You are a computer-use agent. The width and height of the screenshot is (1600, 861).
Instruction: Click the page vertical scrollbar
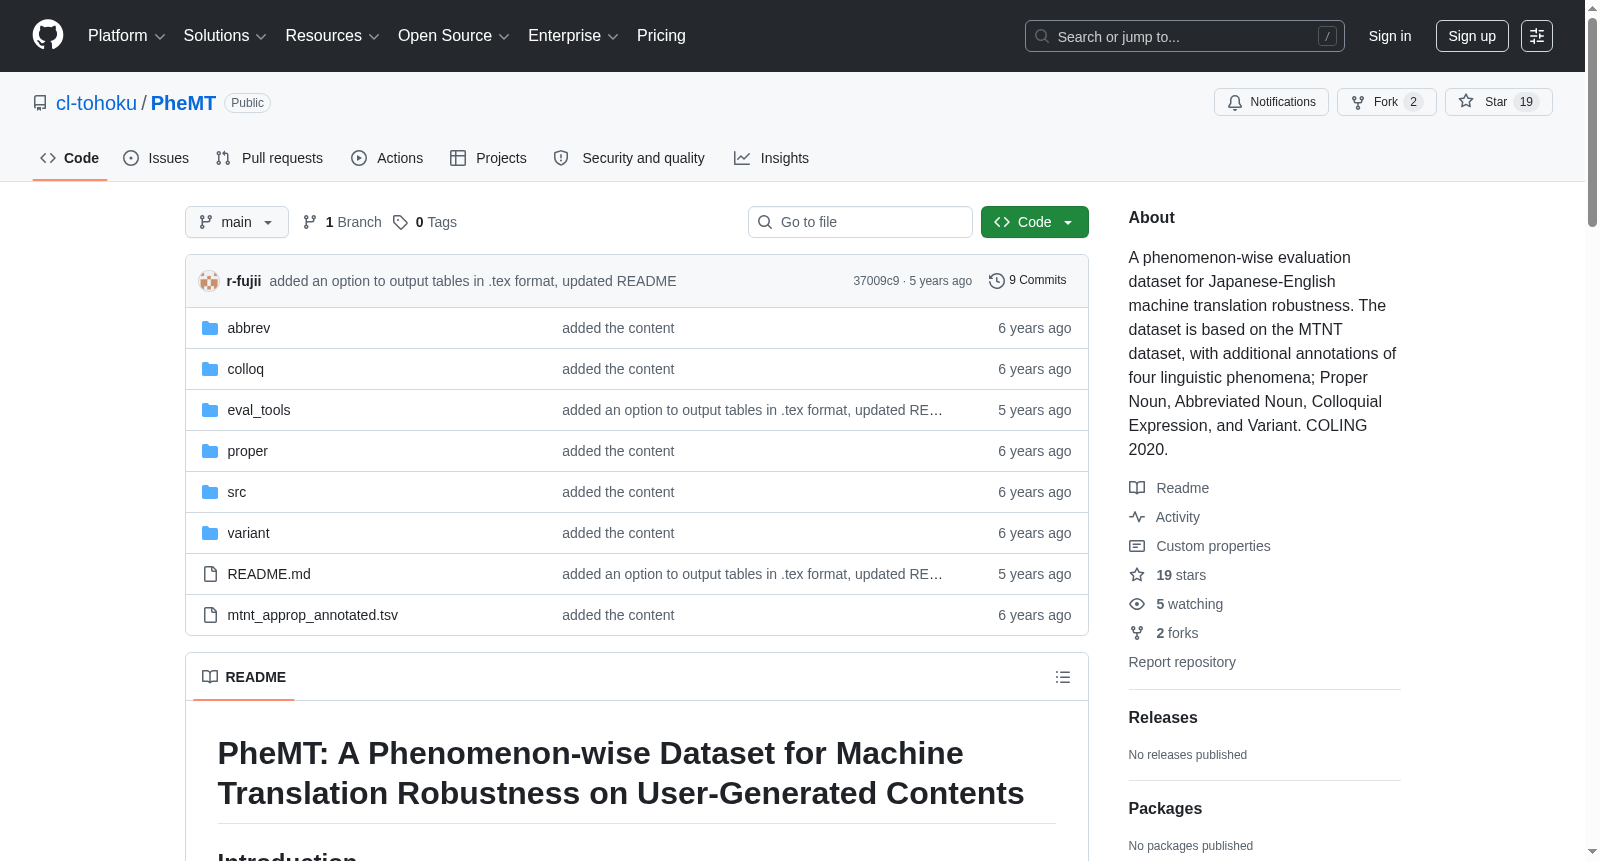tap(1592, 430)
